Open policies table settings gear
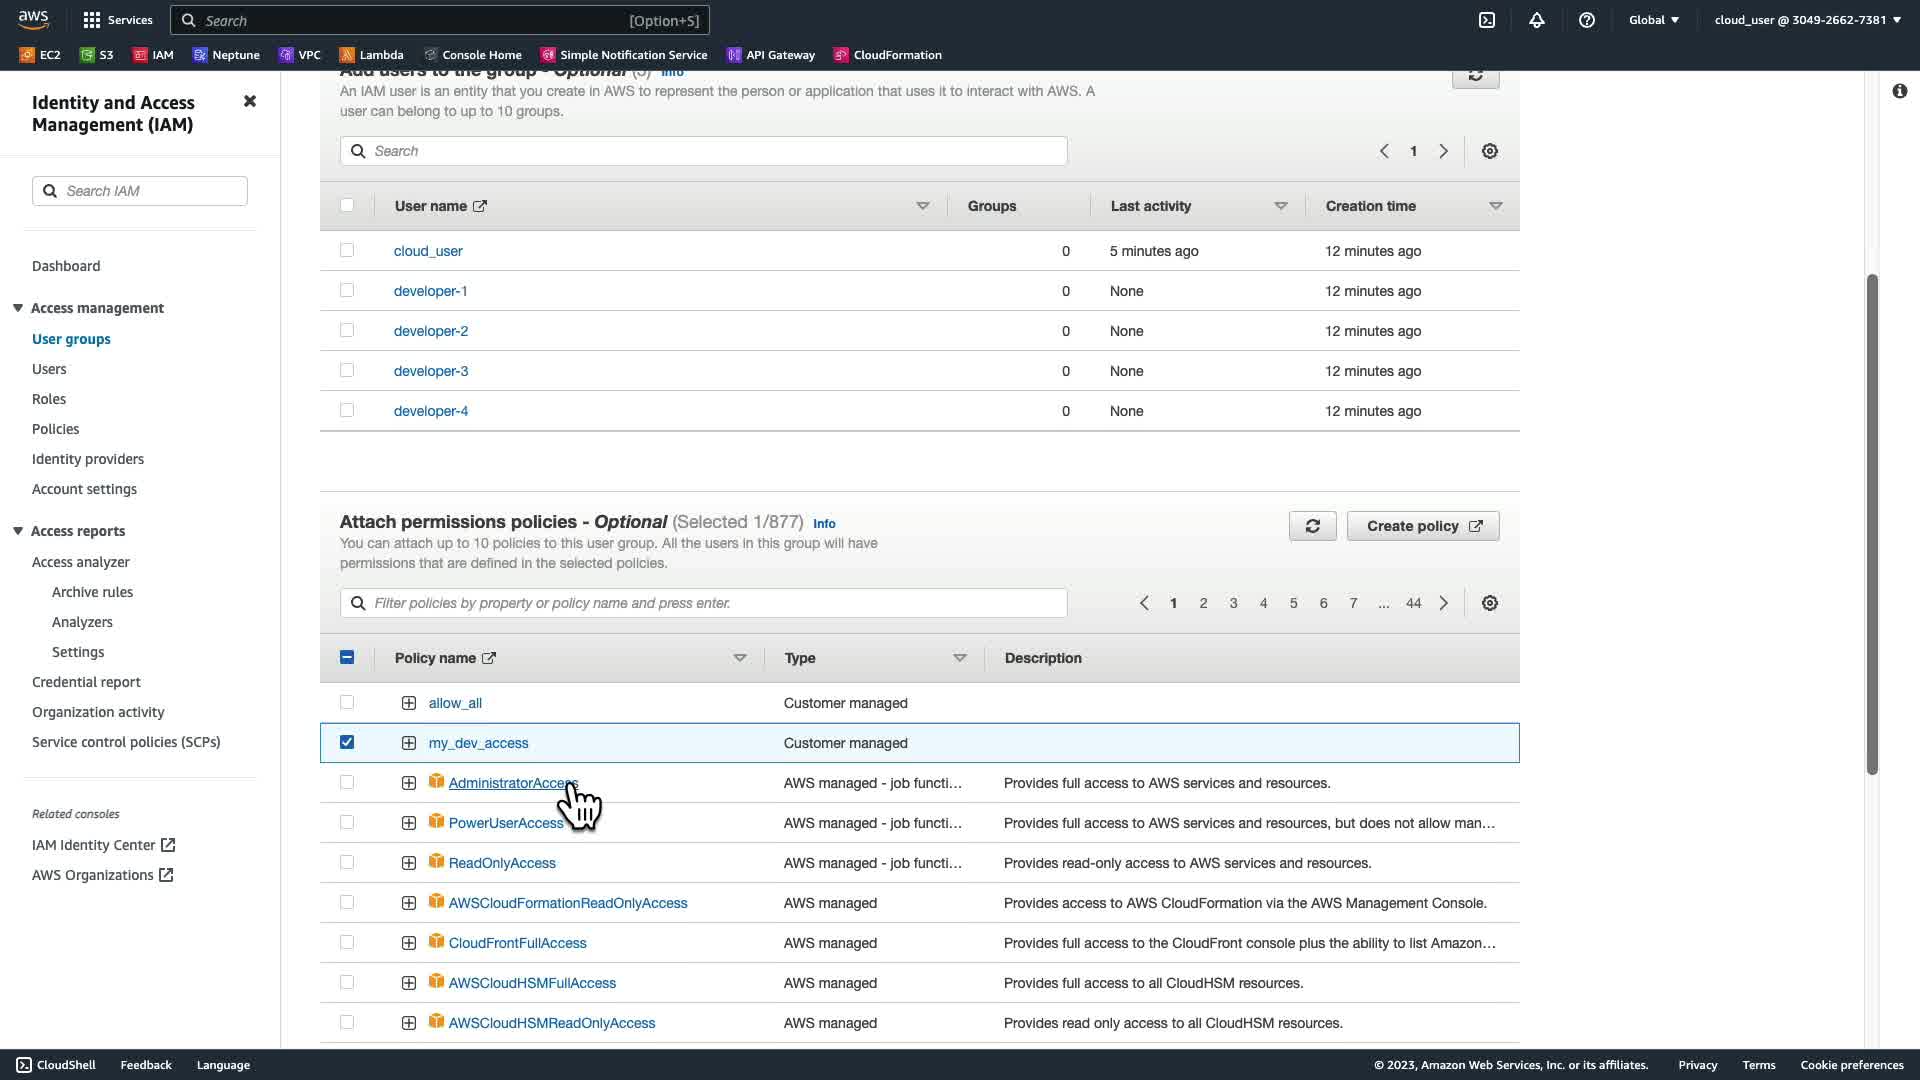This screenshot has height=1080, width=1920. (x=1489, y=603)
